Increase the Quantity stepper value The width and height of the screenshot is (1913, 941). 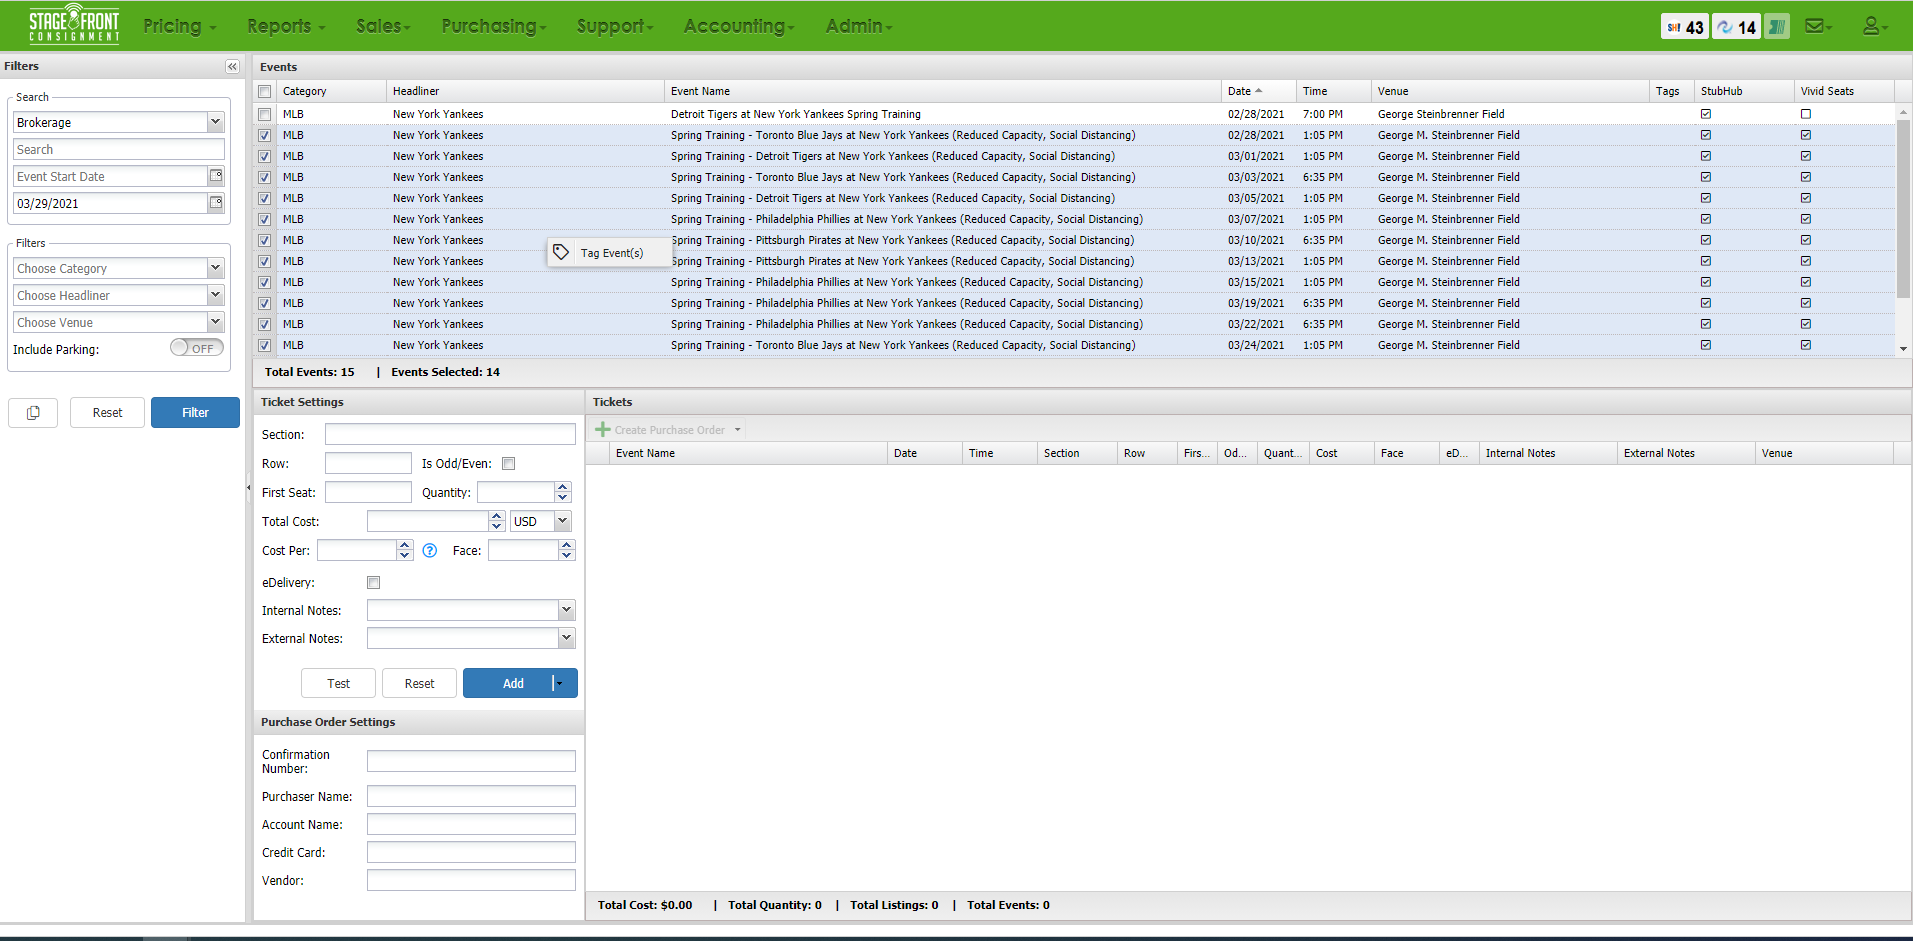coord(563,487)
